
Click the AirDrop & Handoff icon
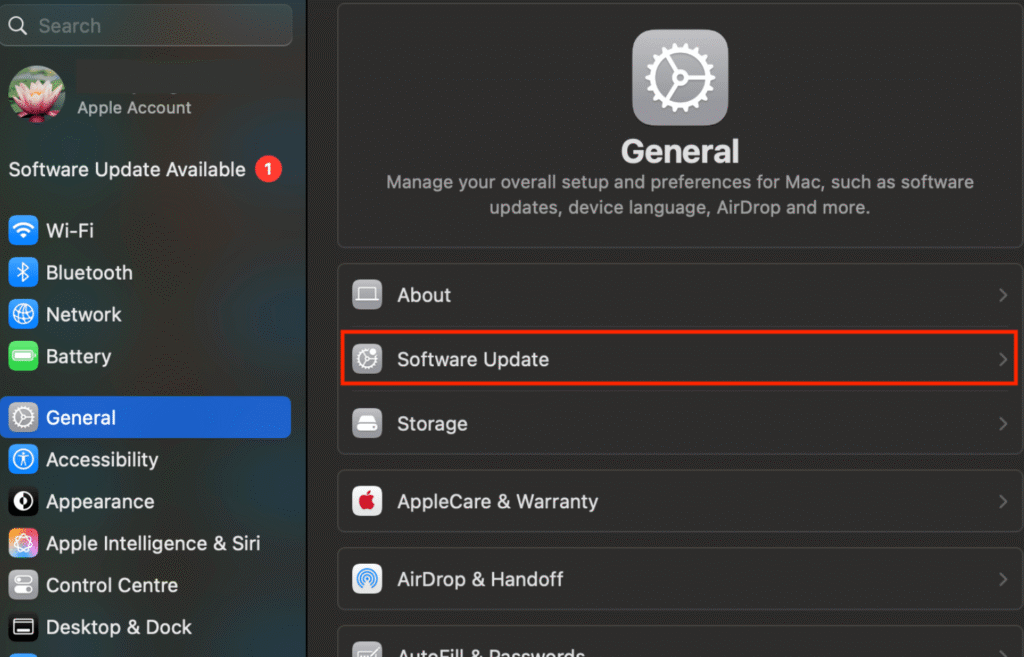pyautogui.click(x=367, y=579)
